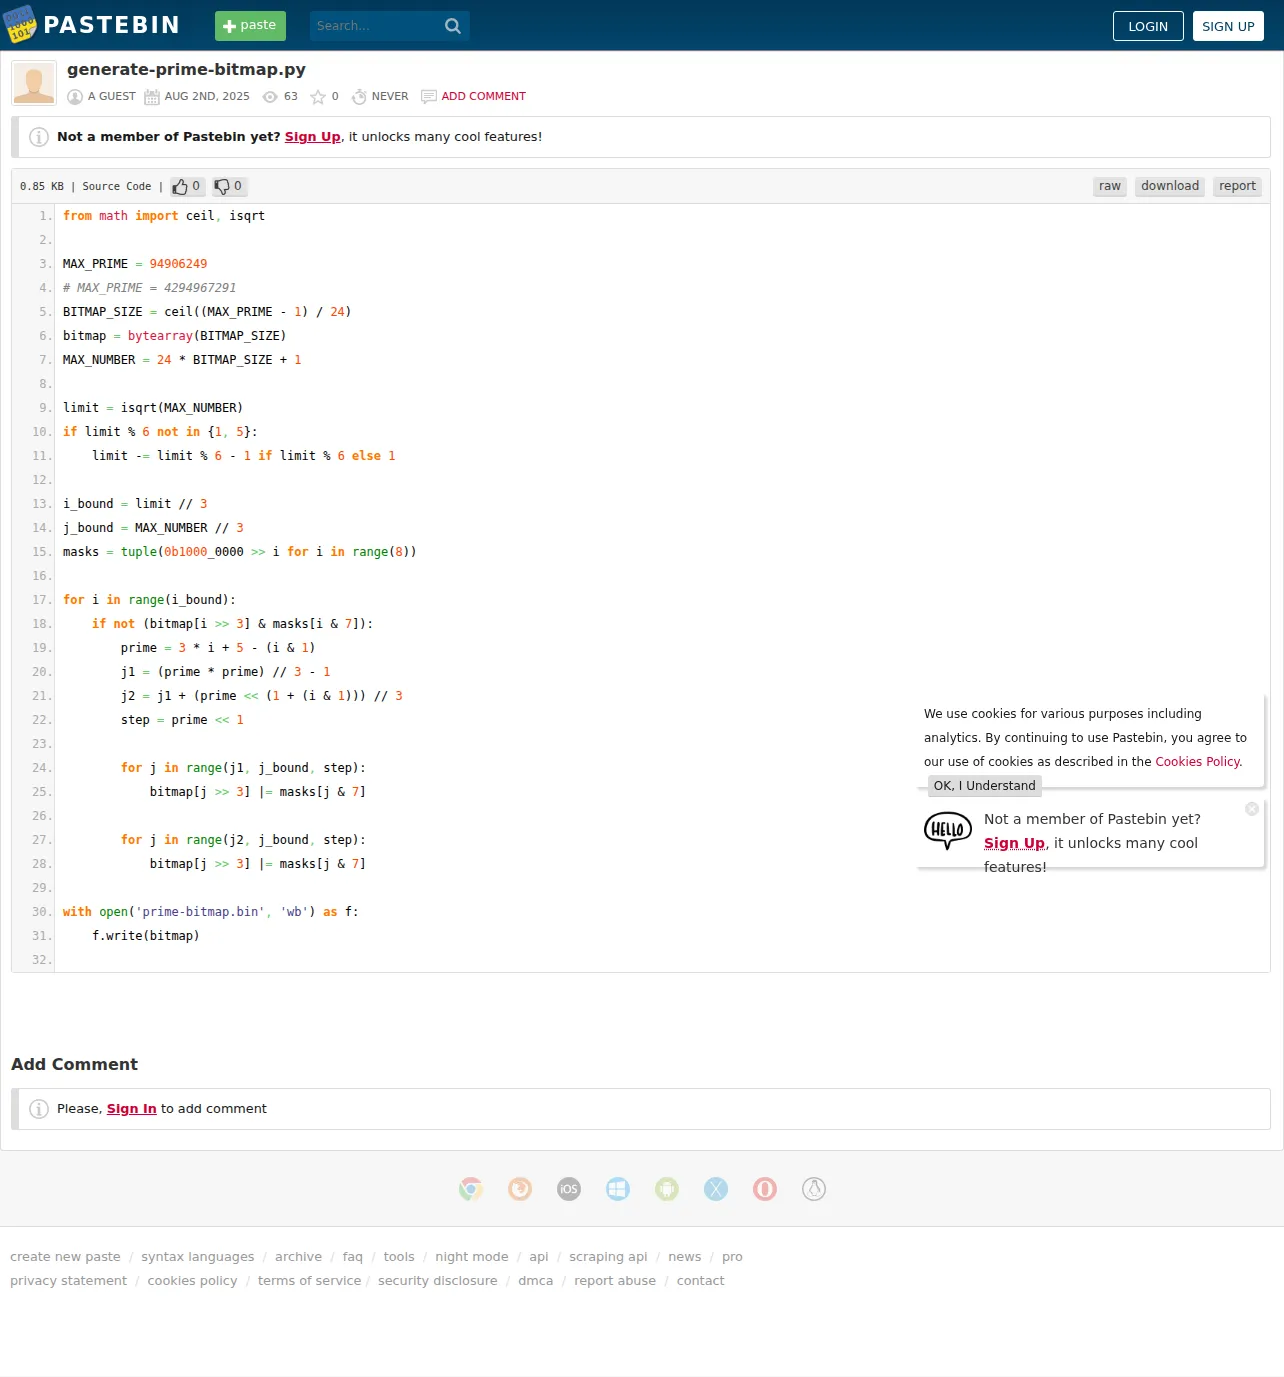The width and height of the screenshot is (1284, 1377).
Task: Open the Firefox add-on icon in footer
Action: (x=520, y=1189)
